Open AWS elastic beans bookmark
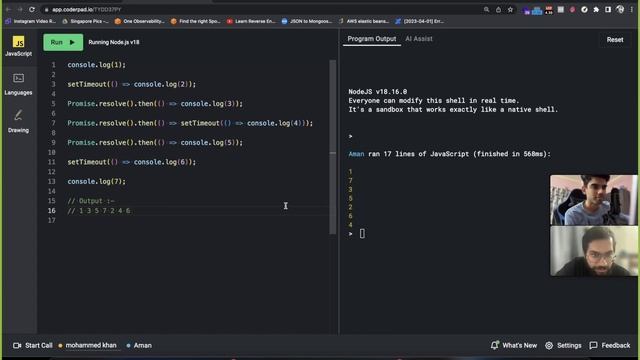640x360 pixels. (364, 21)
